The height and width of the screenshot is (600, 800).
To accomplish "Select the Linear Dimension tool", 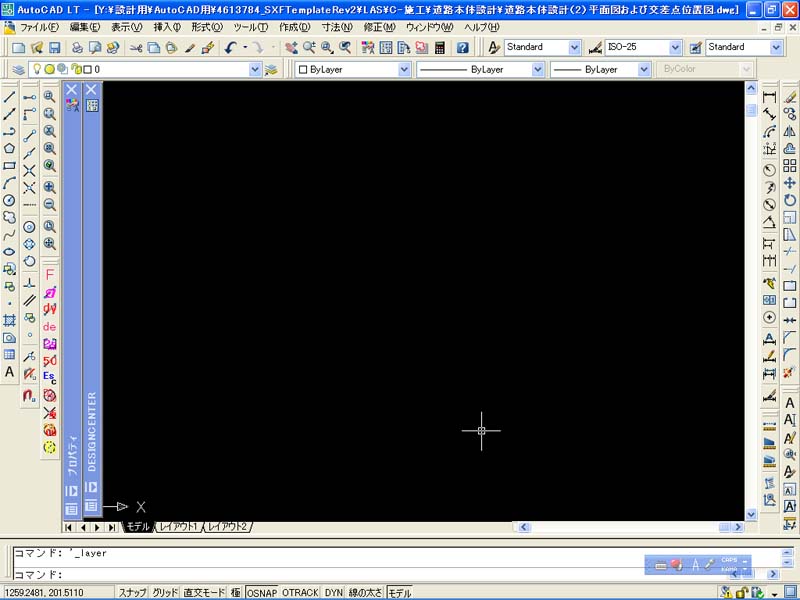I will click(x=769, y=96).
